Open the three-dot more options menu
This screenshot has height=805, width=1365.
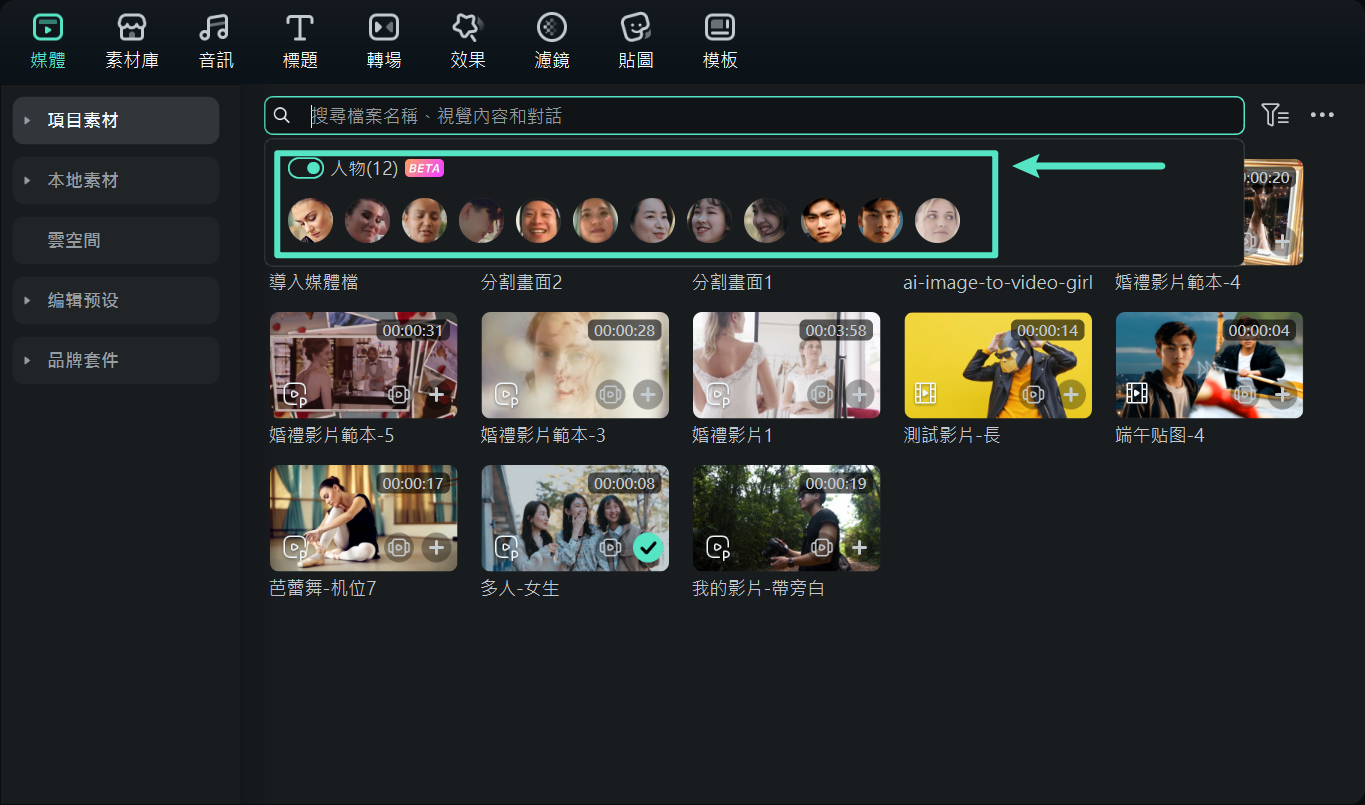[1322, 115]
